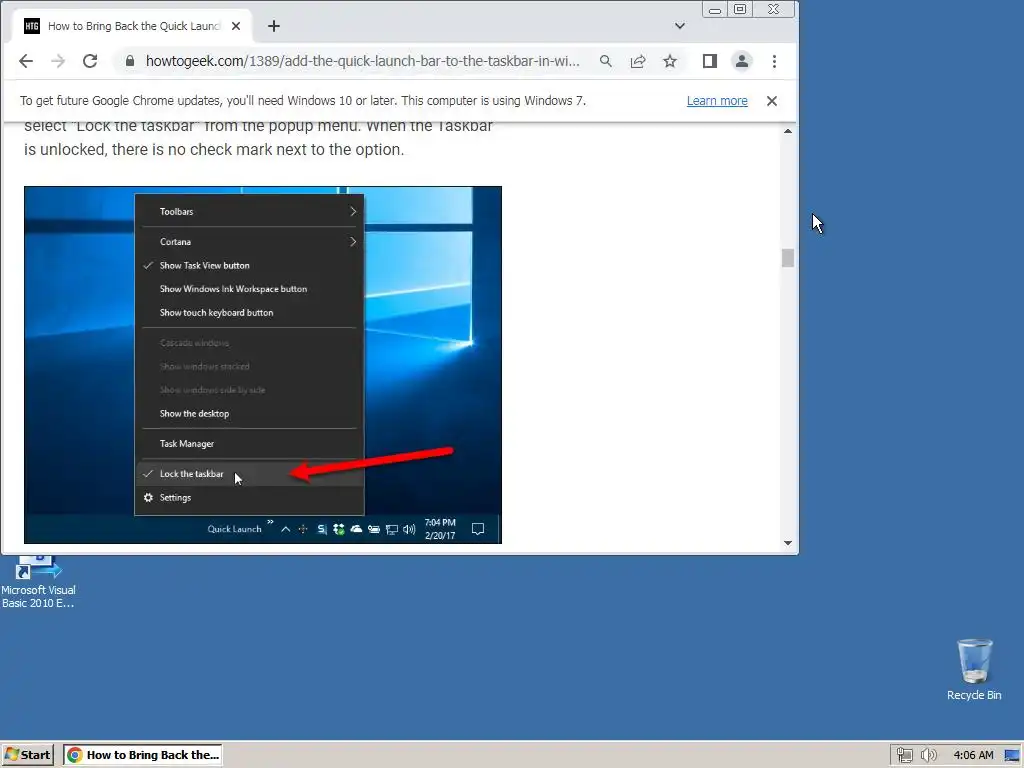1024x768 pixels.
Task: Click the paragraph about the unlocked taskbar
Action: 259,138
